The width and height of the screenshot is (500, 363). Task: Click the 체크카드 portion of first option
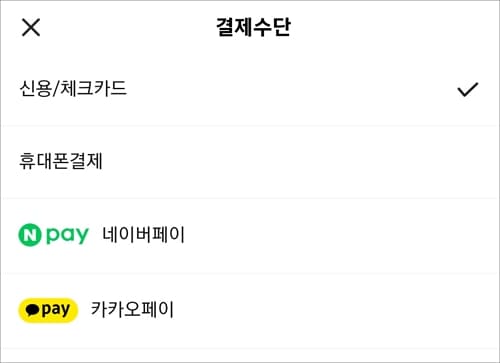coord(93,88)
